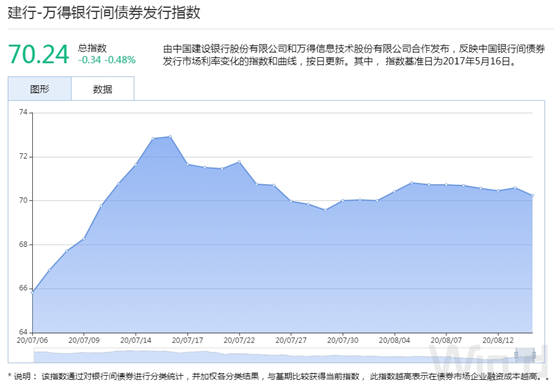
Task: Click the 建行-万得银行间债券发行指数 title
Action: click(x=104, y=13)
